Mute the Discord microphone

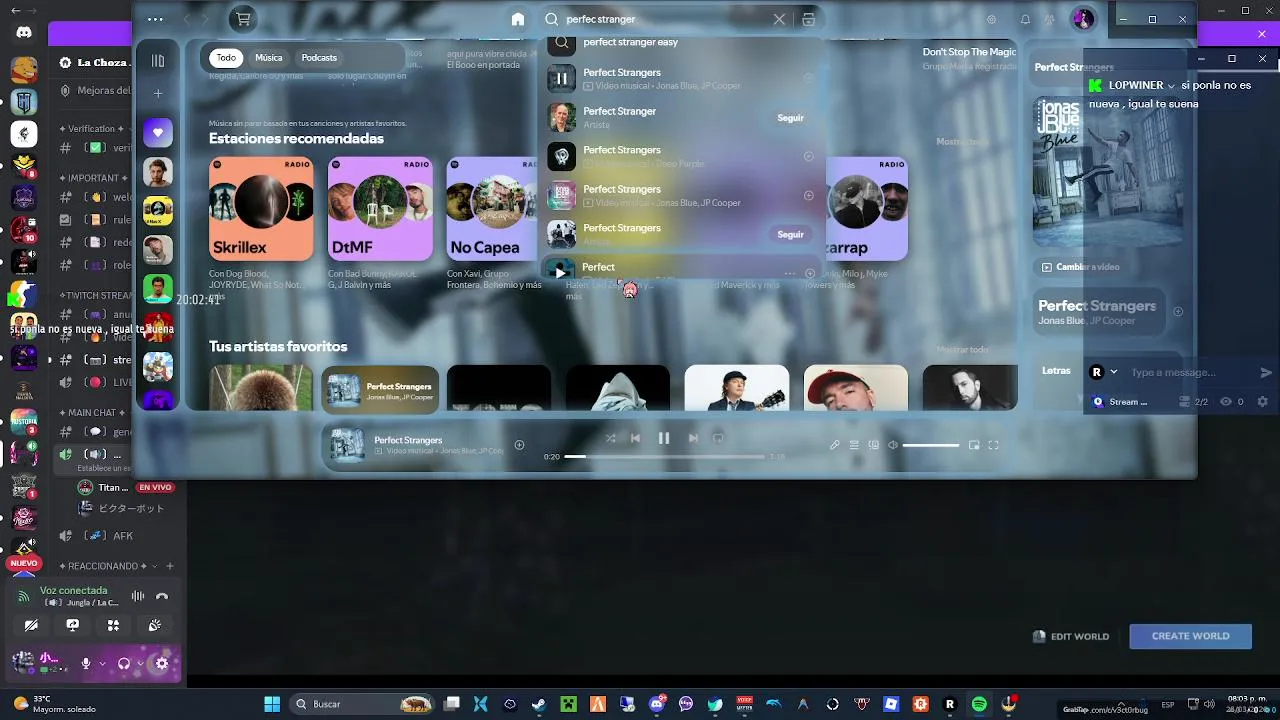point(86,663)
